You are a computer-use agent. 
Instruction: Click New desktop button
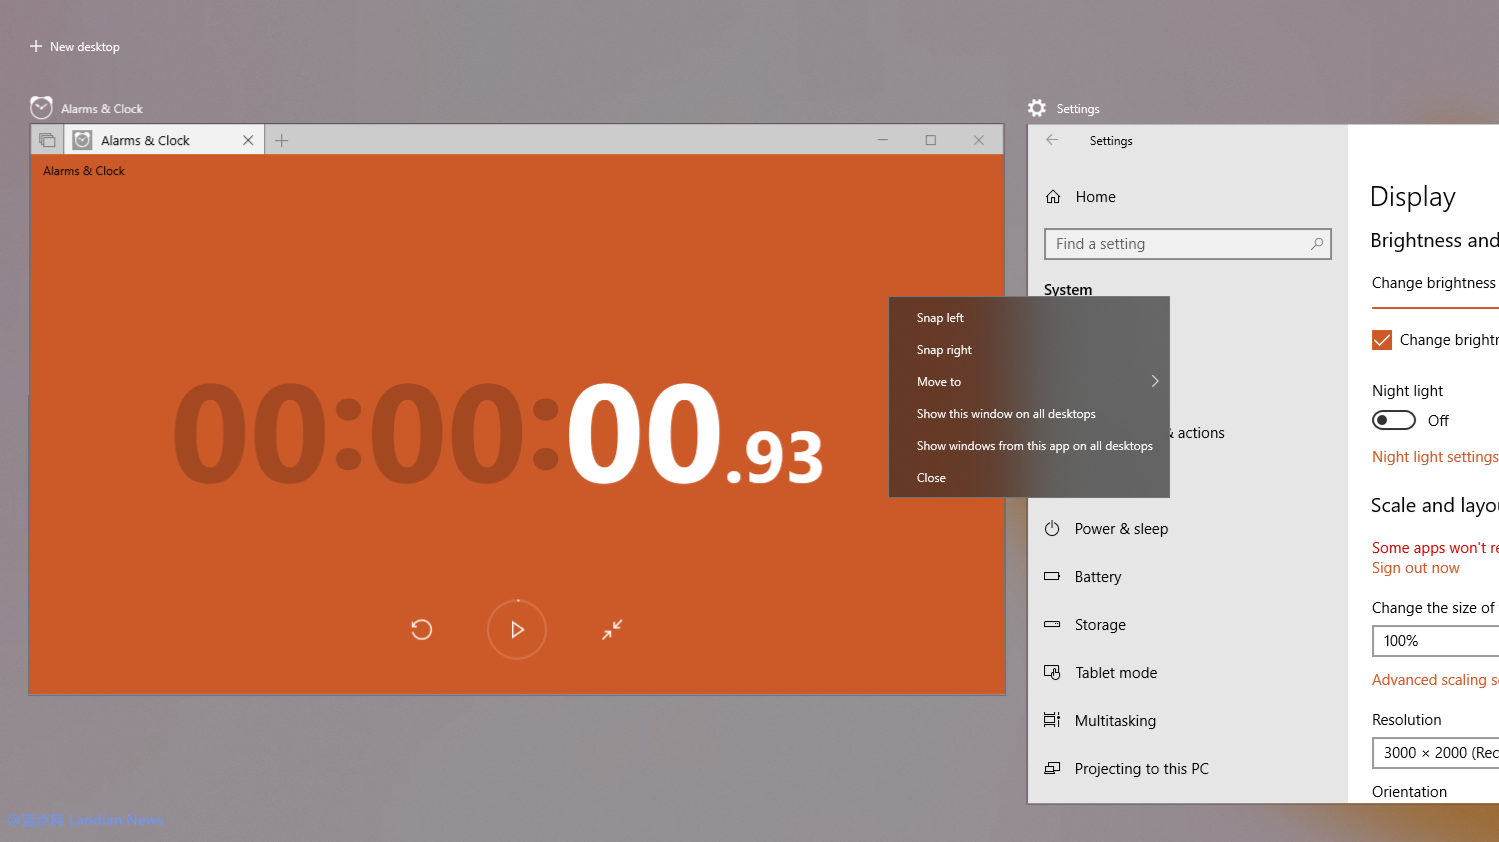75,47
